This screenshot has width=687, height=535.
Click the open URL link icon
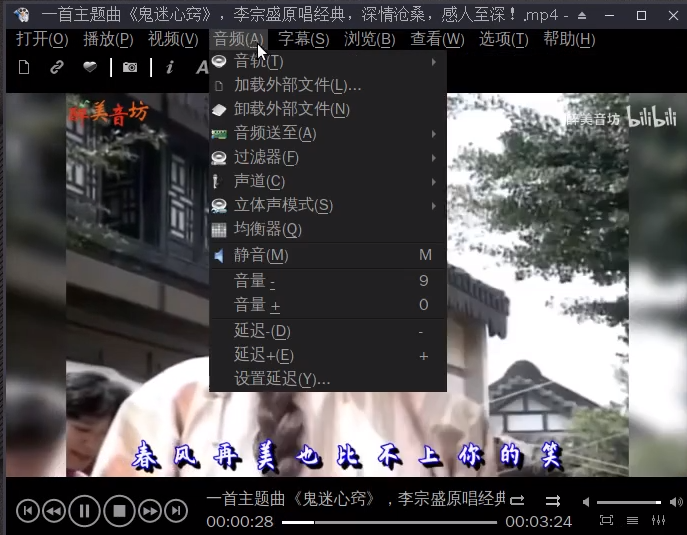(x=57, y=67)
